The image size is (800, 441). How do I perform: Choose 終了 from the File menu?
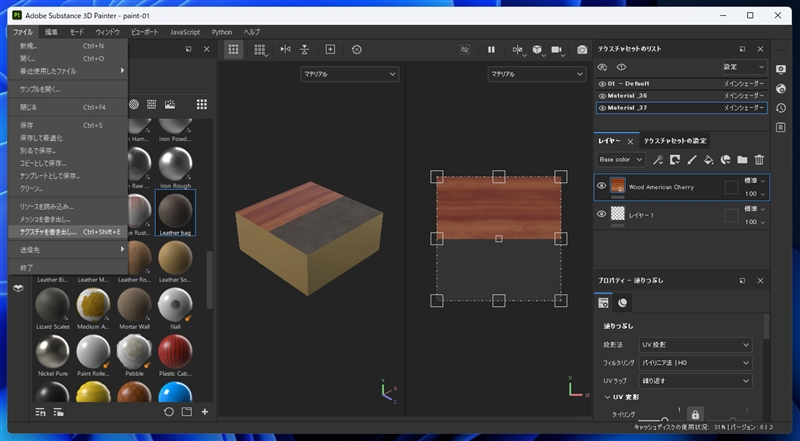tap(68, 267)
